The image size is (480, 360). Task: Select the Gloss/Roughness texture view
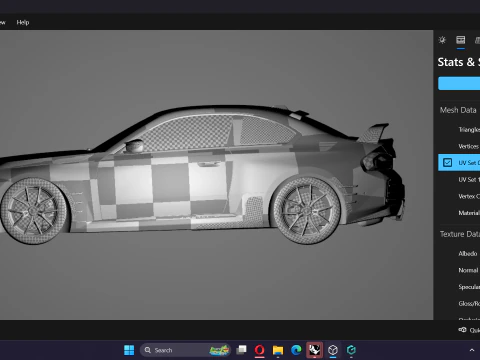click(469, 304)
